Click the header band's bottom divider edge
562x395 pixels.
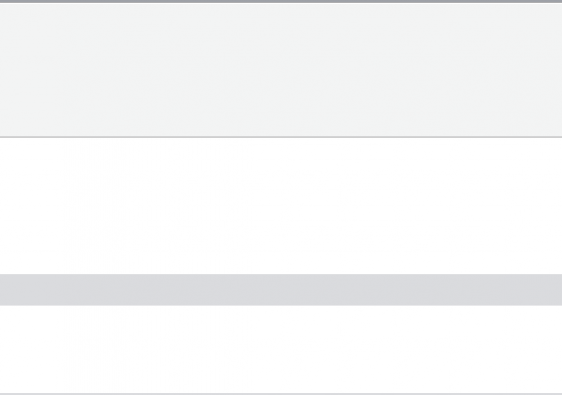pyautogui.click(x=281, y=137)
